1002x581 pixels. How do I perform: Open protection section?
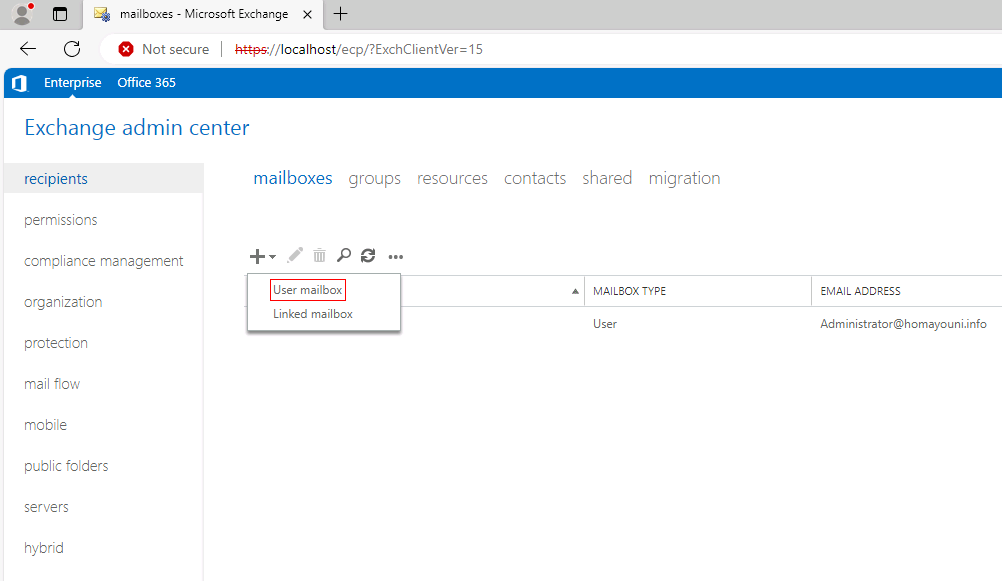(x=56, y=343)
